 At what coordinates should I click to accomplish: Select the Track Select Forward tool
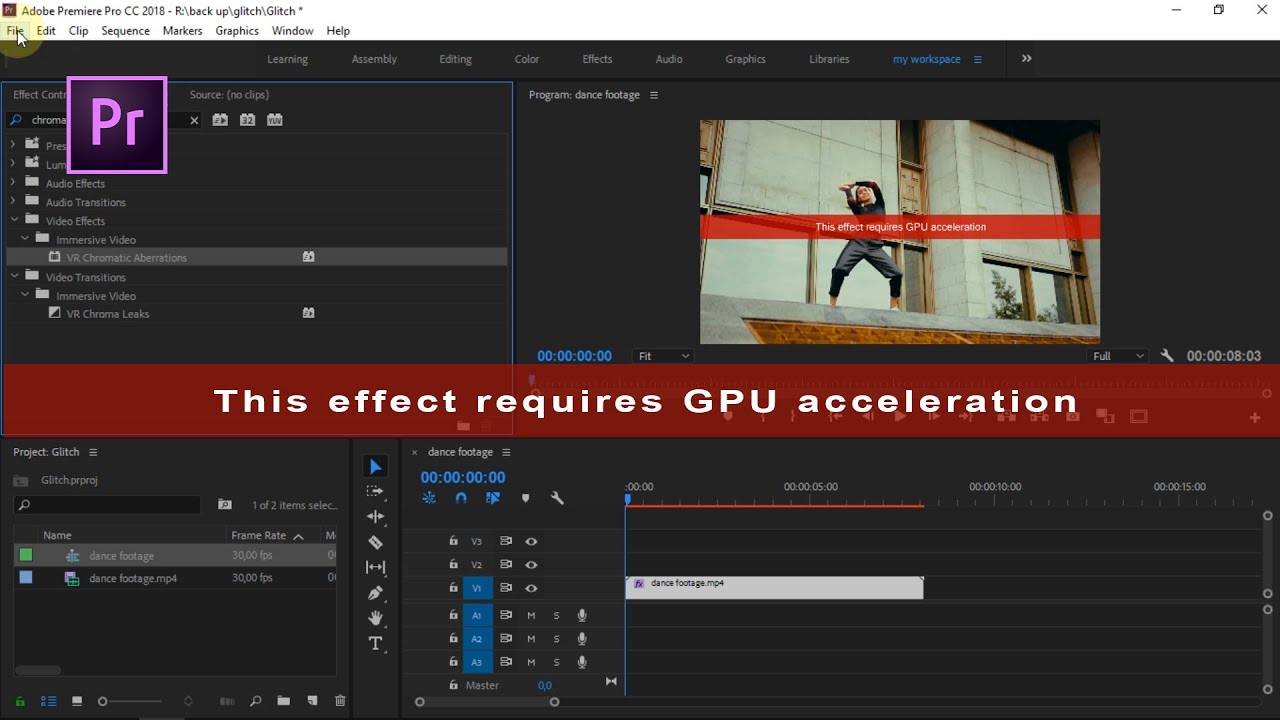click(x=375, y=491)
